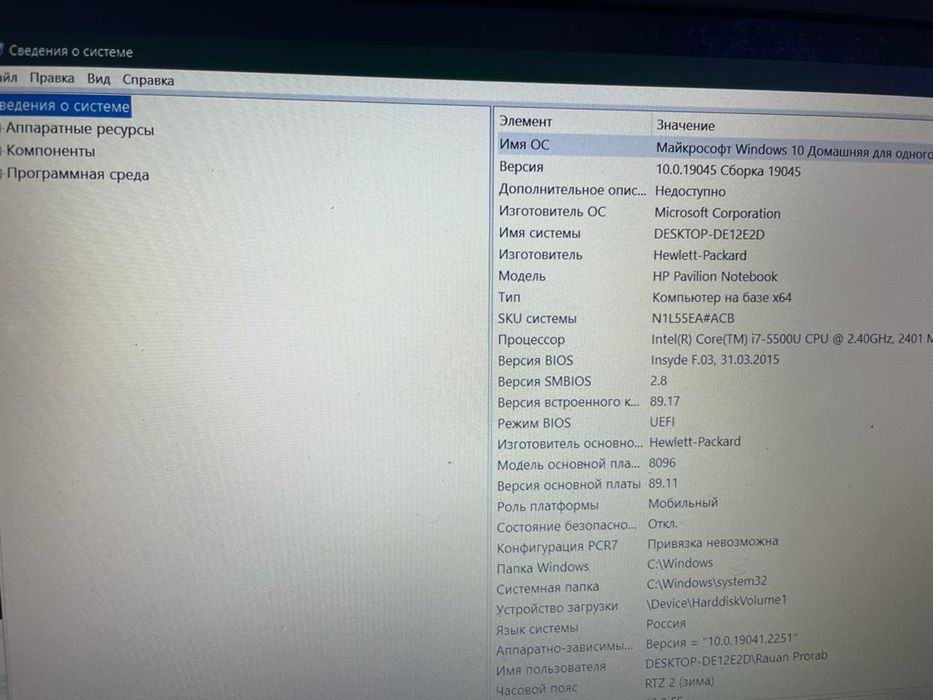
Task: Click the 89.17 value
Action: [x=665, y=401]
